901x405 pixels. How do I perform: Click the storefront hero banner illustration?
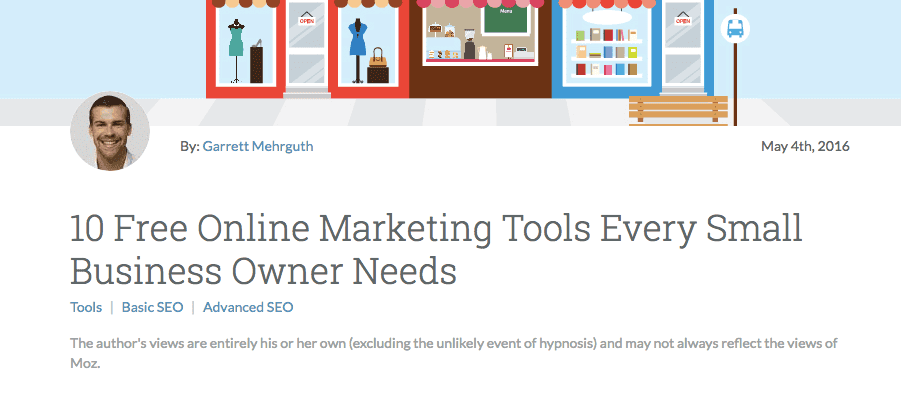450,62
